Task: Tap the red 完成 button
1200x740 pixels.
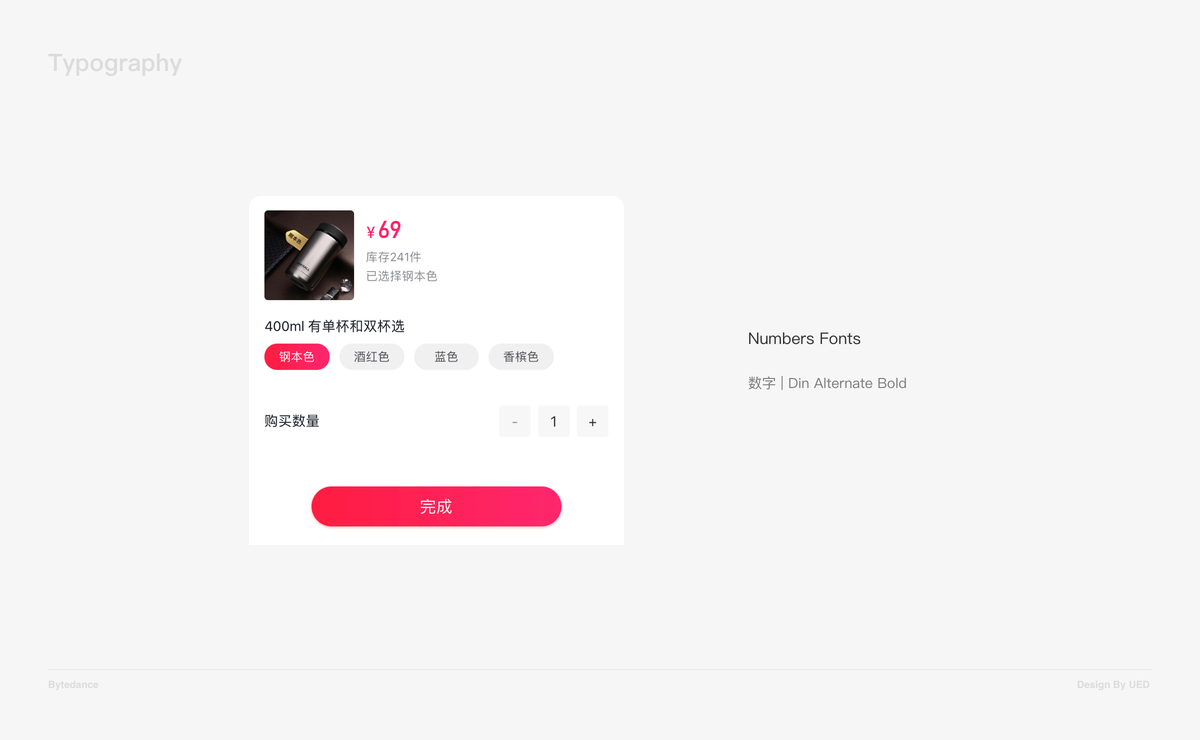Action: pyautogui.click(x=436, y=506)
